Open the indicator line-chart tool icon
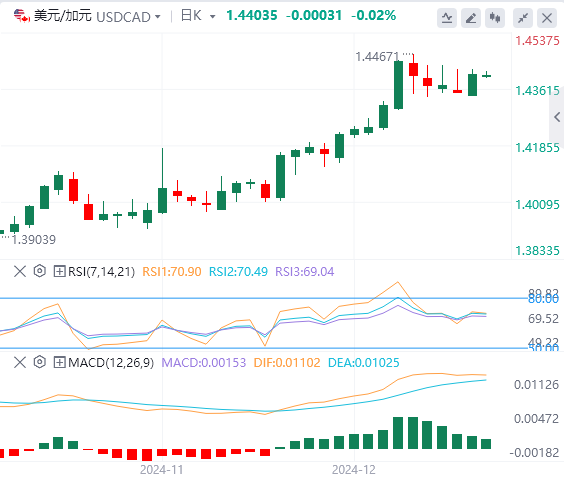 (447, 18)
